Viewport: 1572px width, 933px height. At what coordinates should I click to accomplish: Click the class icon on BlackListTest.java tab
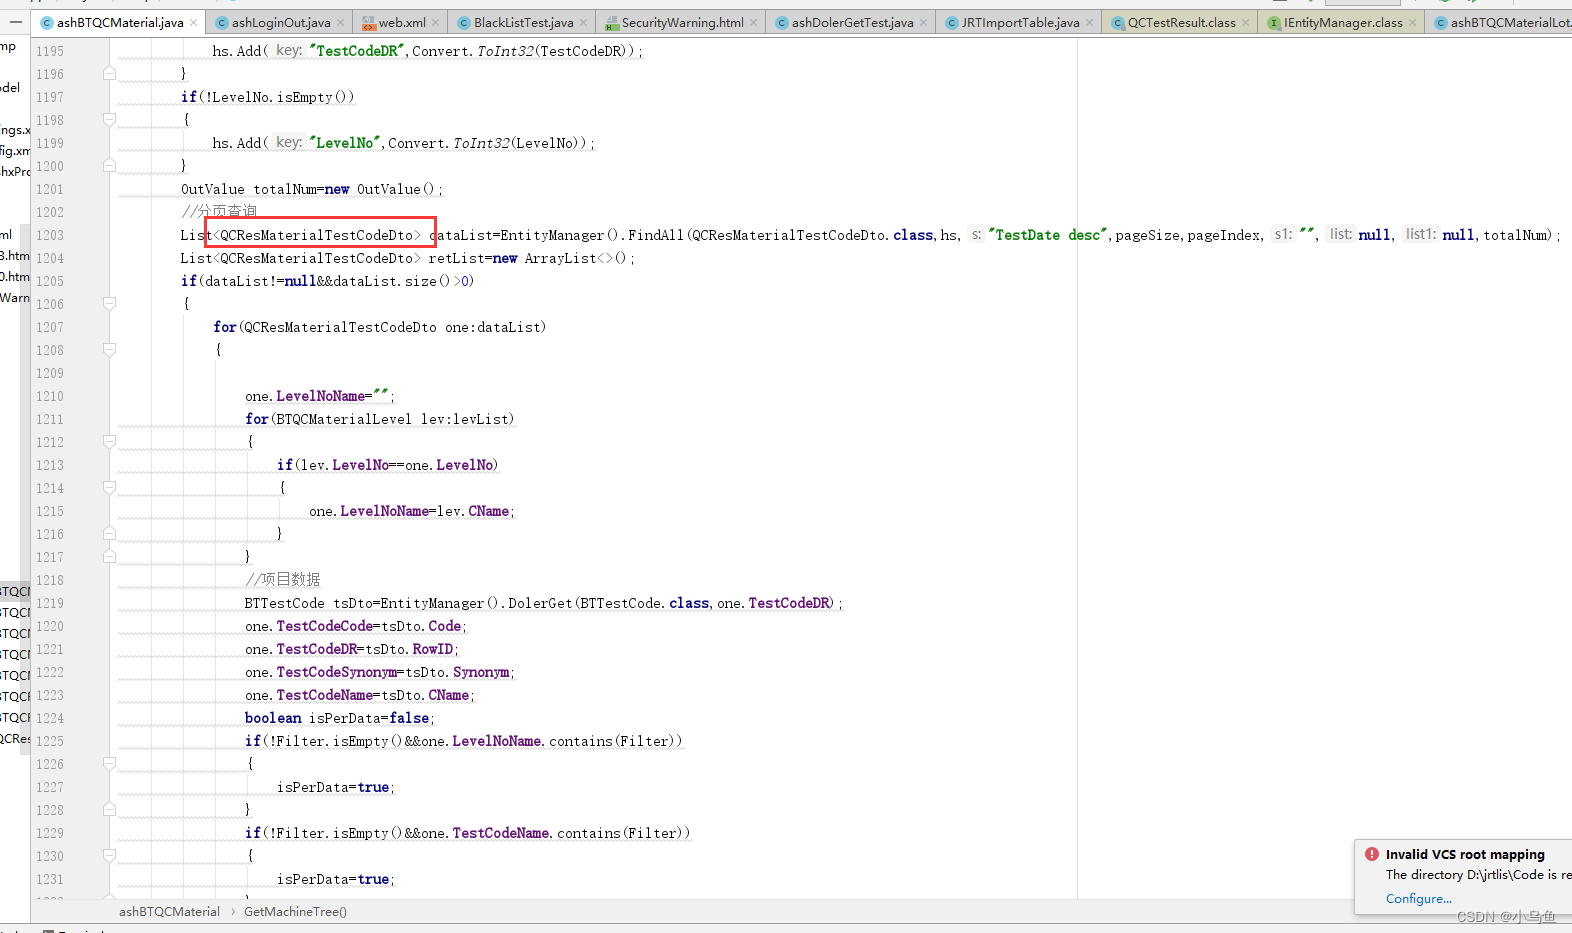click(464, 22)
